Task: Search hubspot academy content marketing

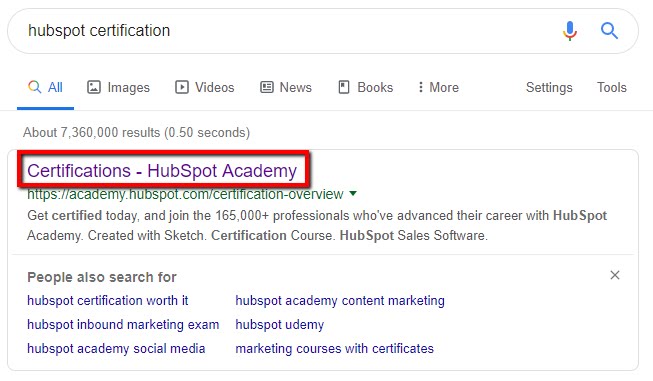Action: 340,301
